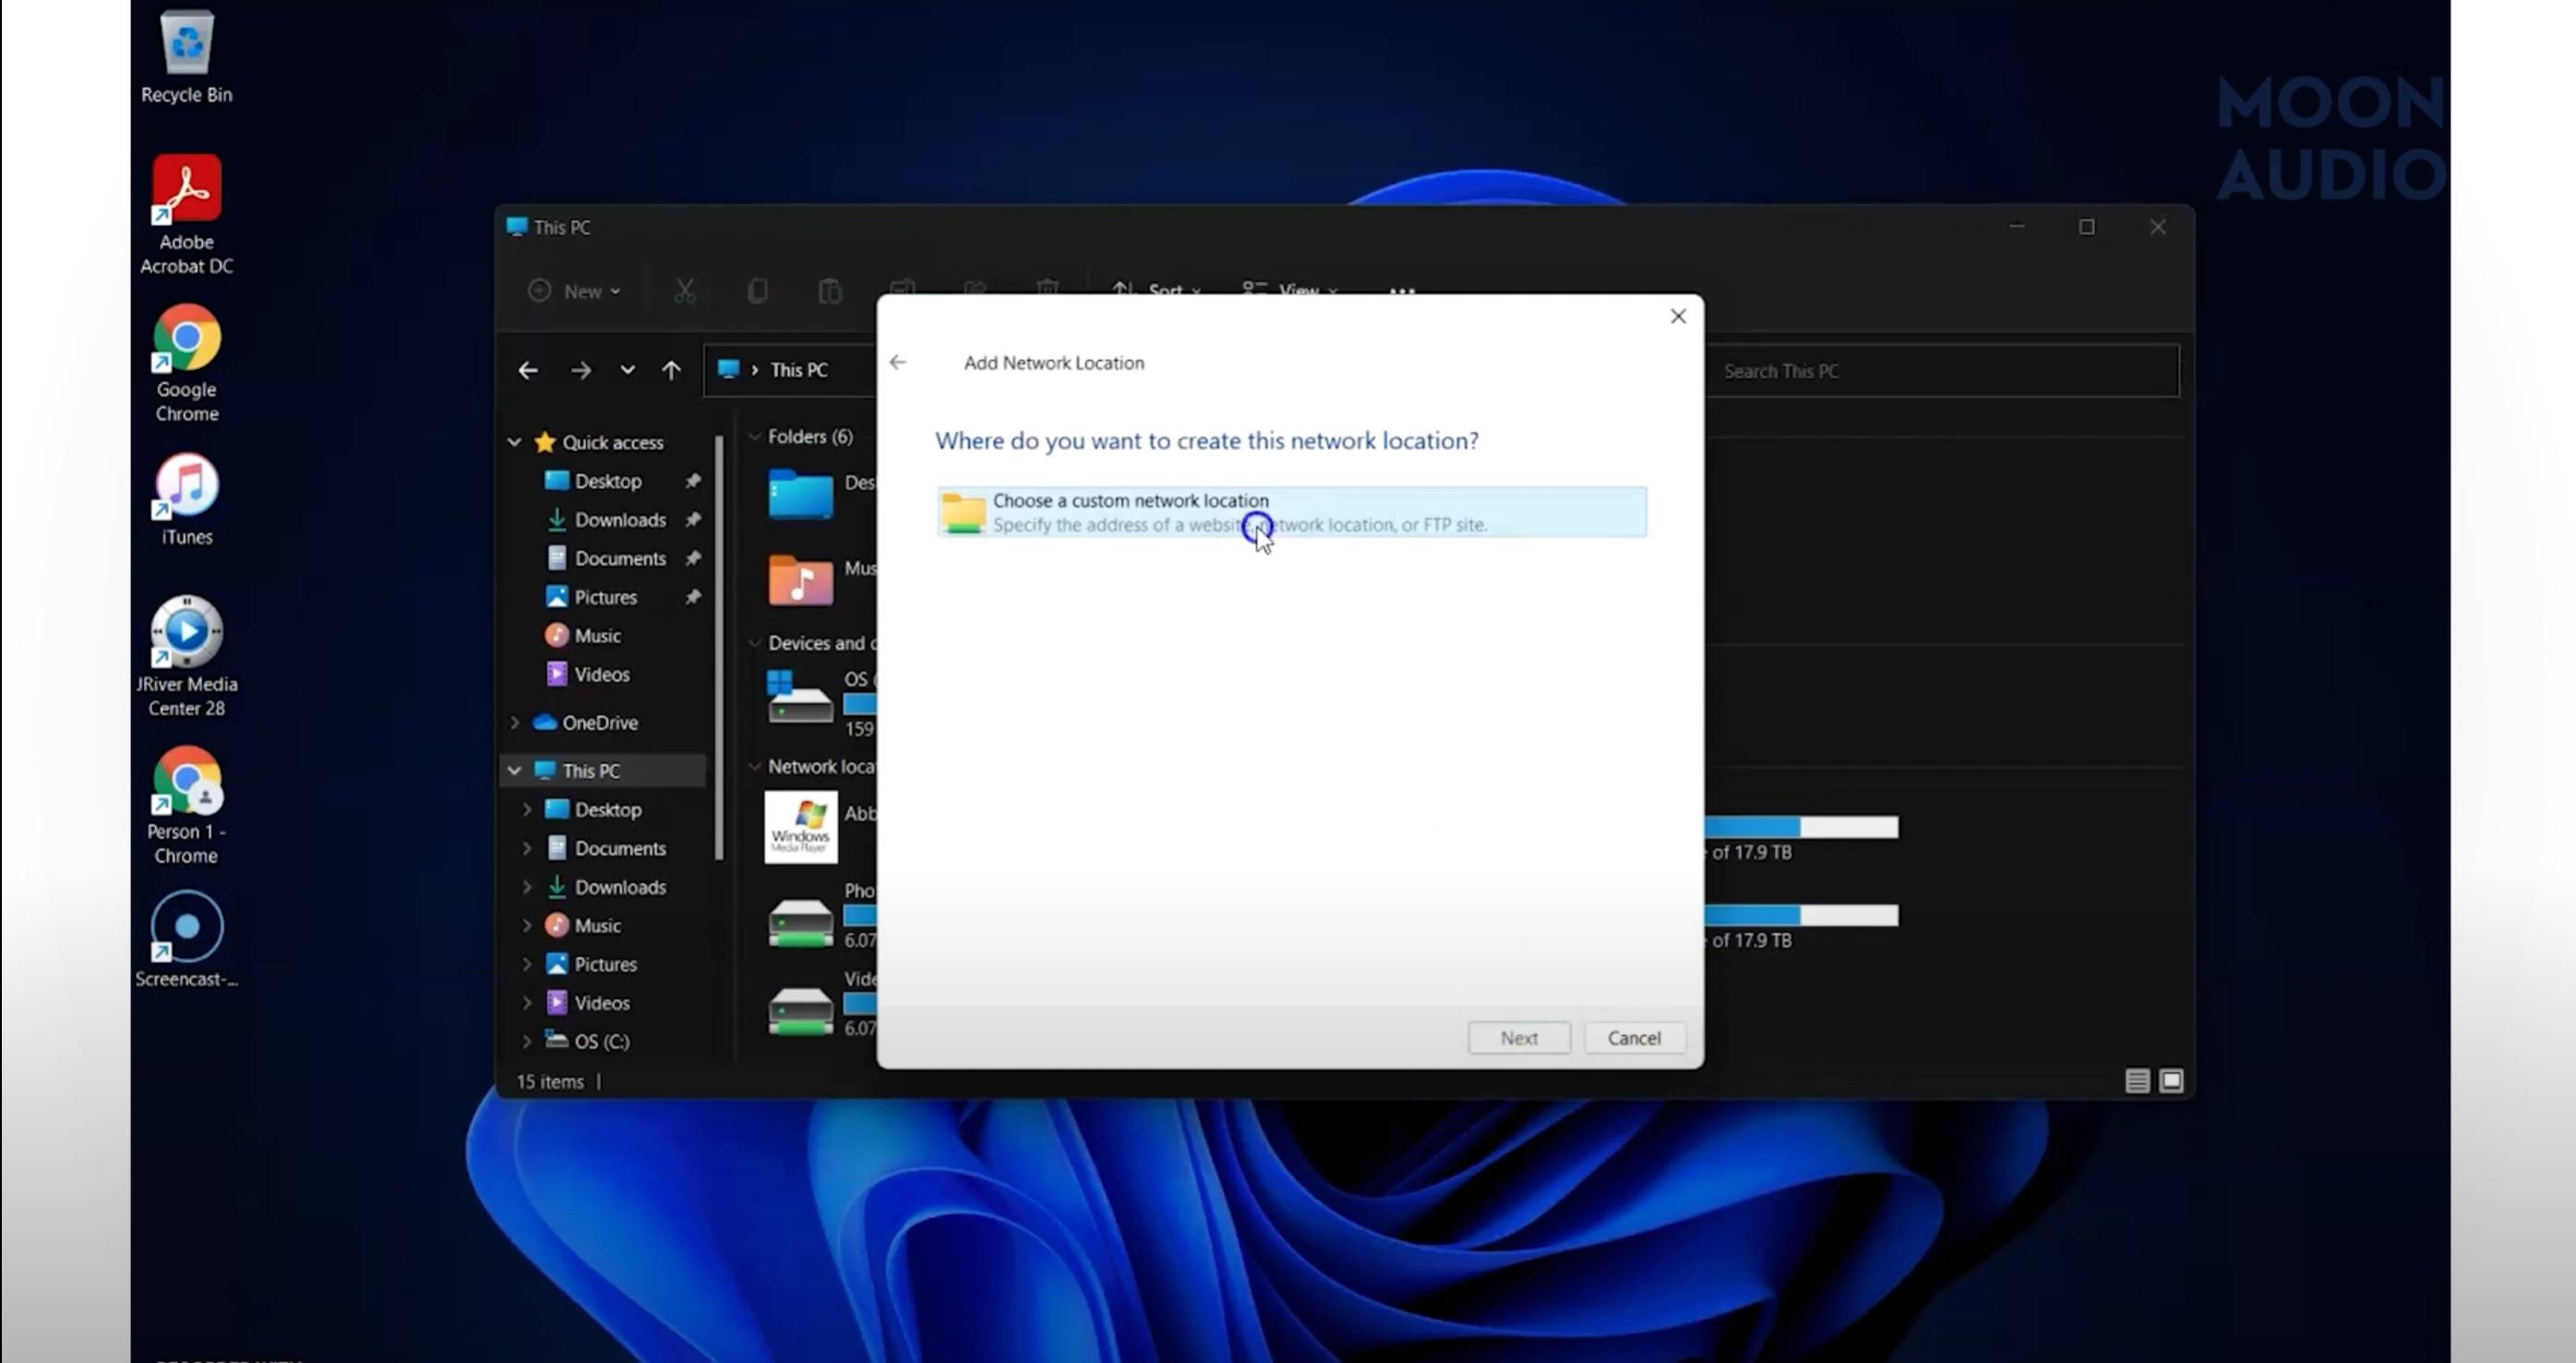This screenshot has width=2576, height=1363.
Task: Click the Cancel button
Action: point(1634,1037)
